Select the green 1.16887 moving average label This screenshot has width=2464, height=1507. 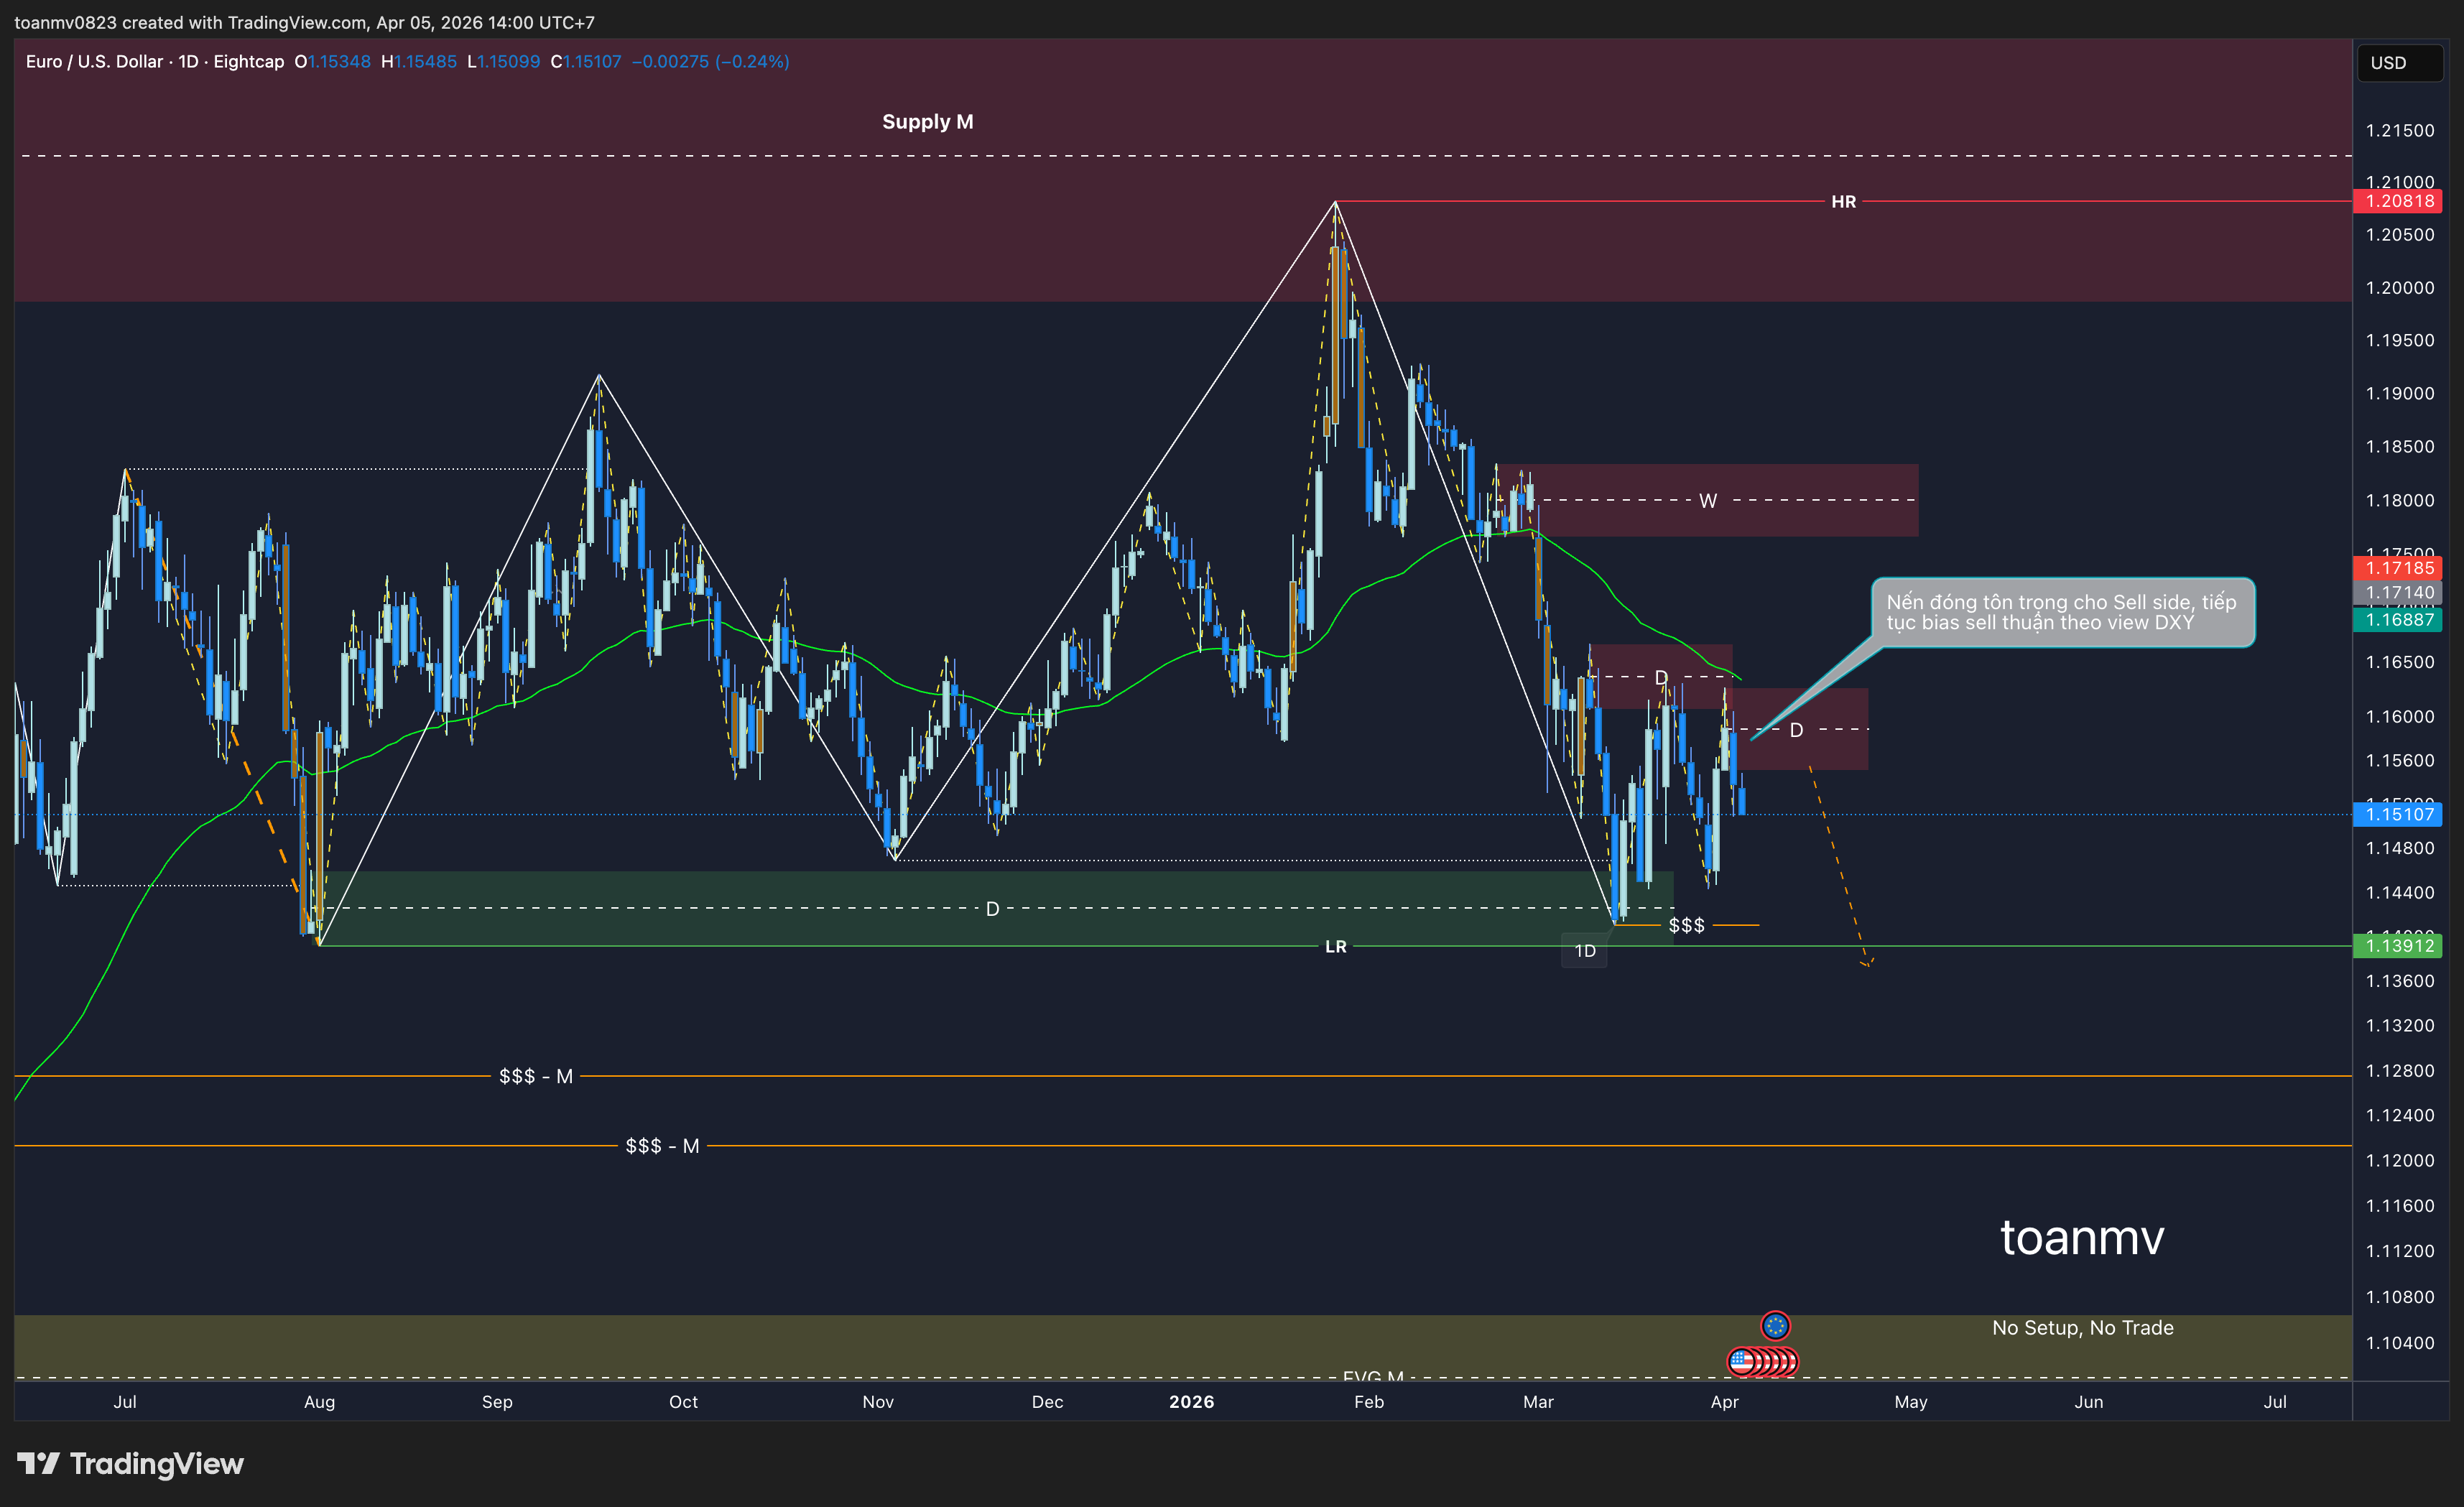pos(2398,620)
